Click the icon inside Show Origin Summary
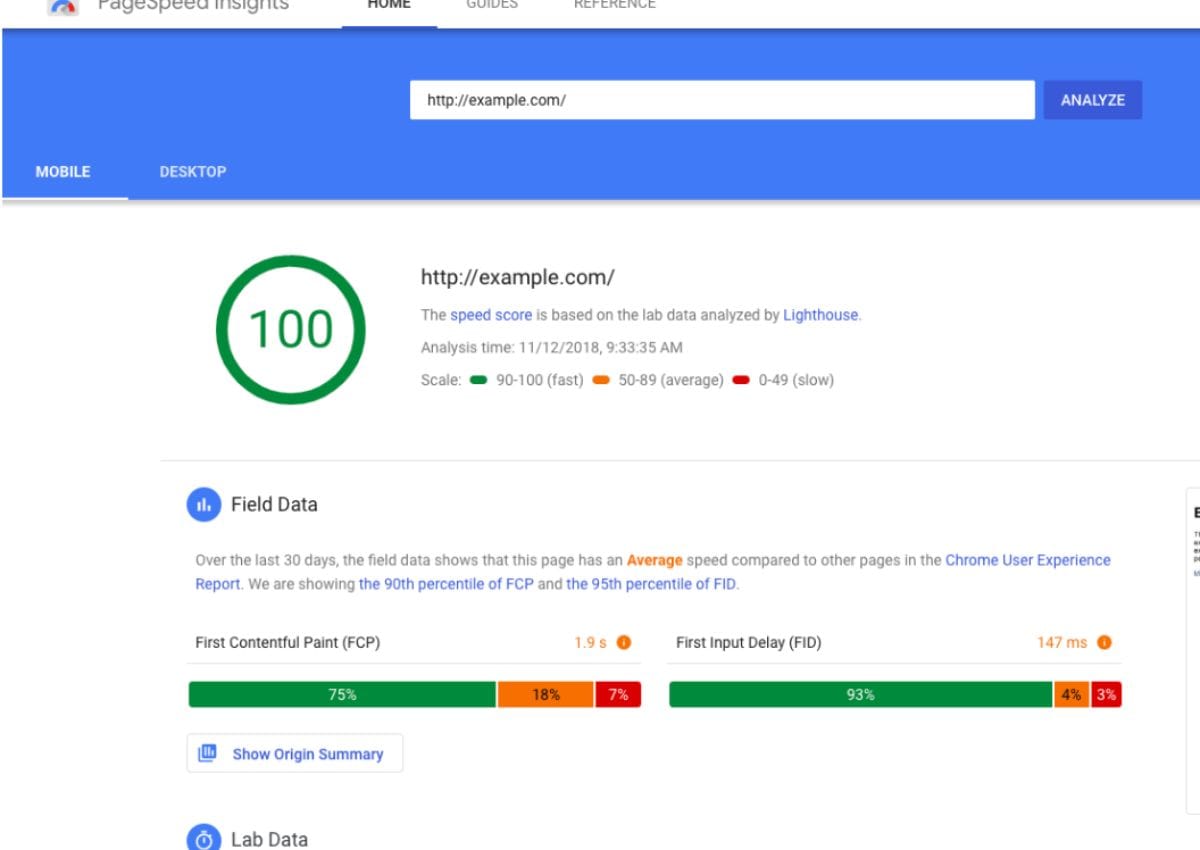The image size is (1200, 850). pos(207,754)
